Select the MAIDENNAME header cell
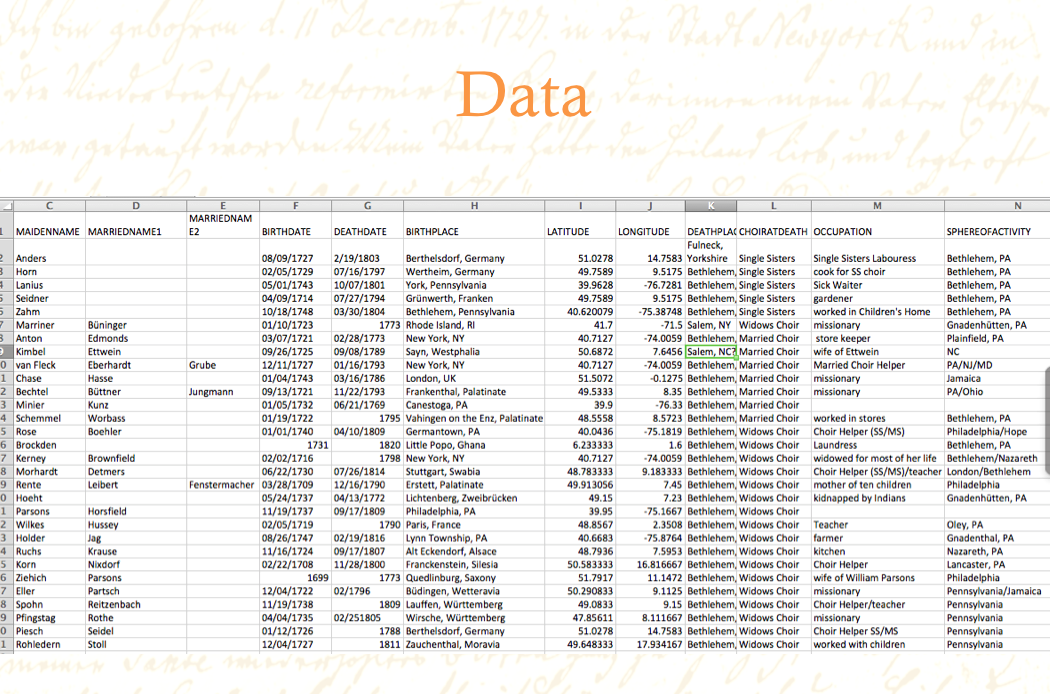This screenshot has height=694, width=1050. pyautogui.click(x=48, y=232)
